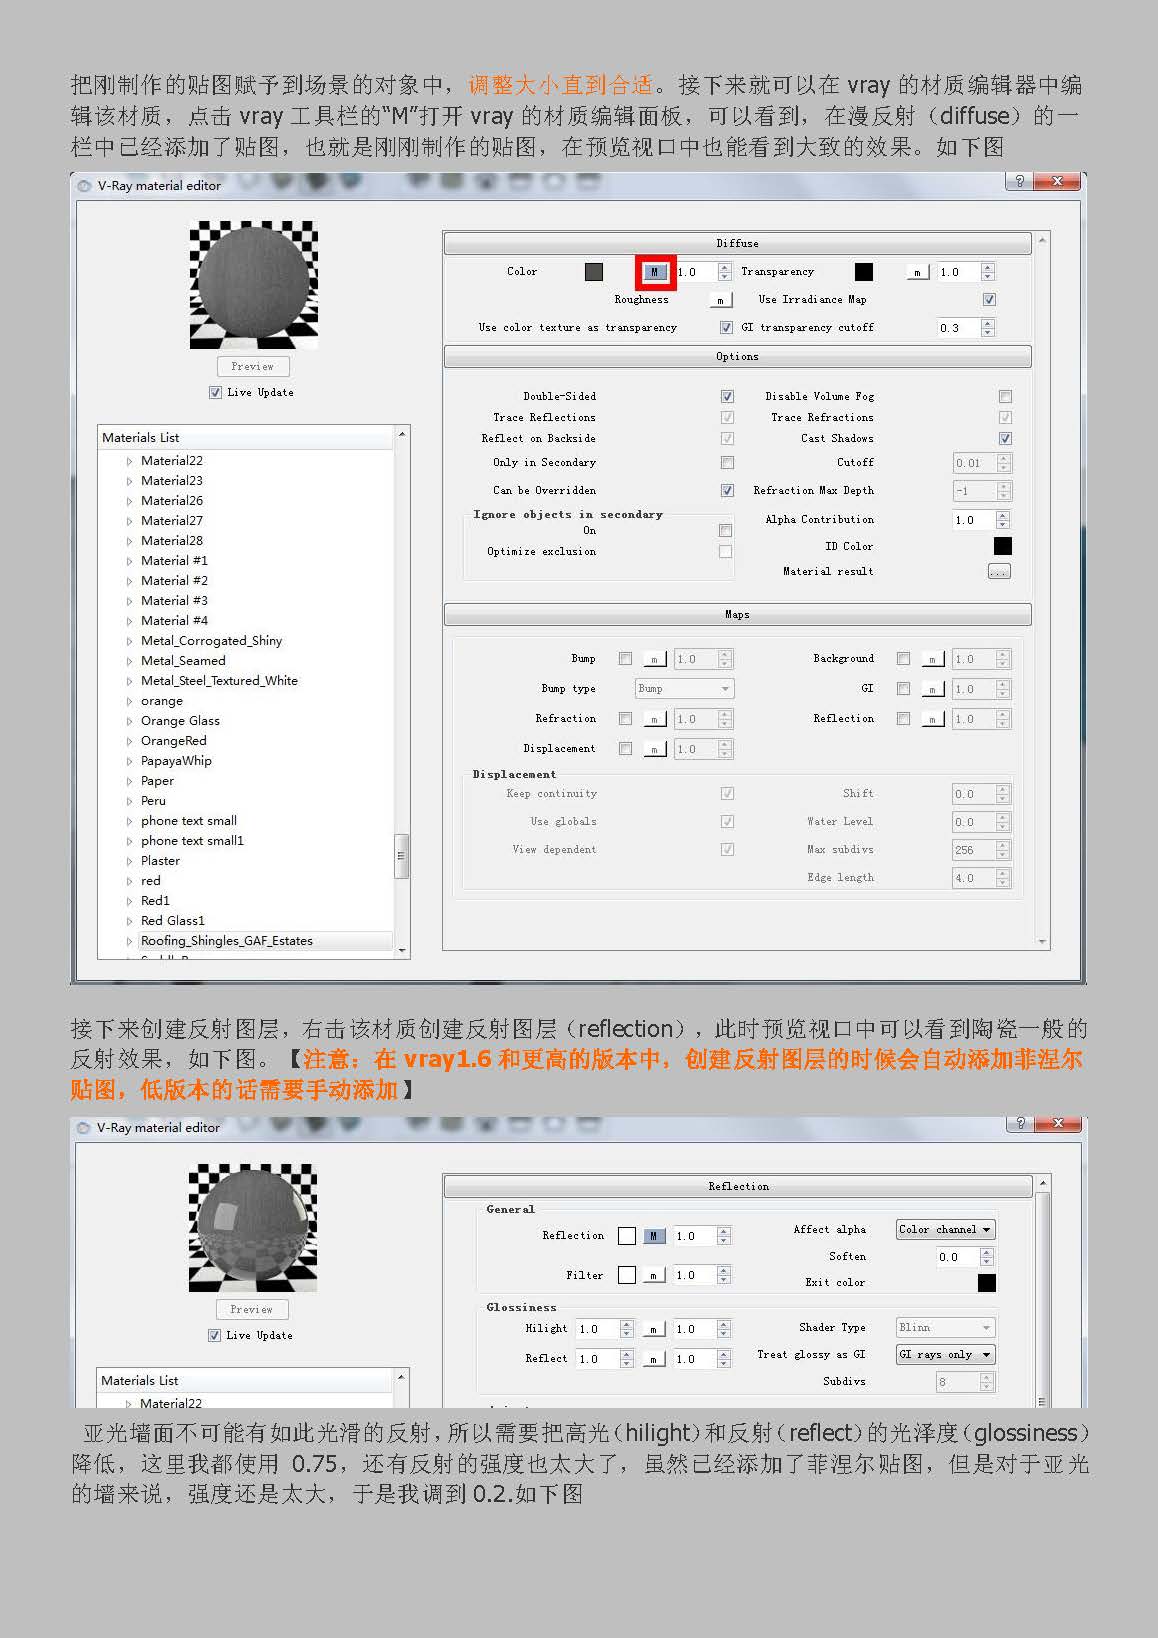Viewport: 1158px width, 1638px height.
Task: Open the Bump type dropdown
Action: [685, 689]
